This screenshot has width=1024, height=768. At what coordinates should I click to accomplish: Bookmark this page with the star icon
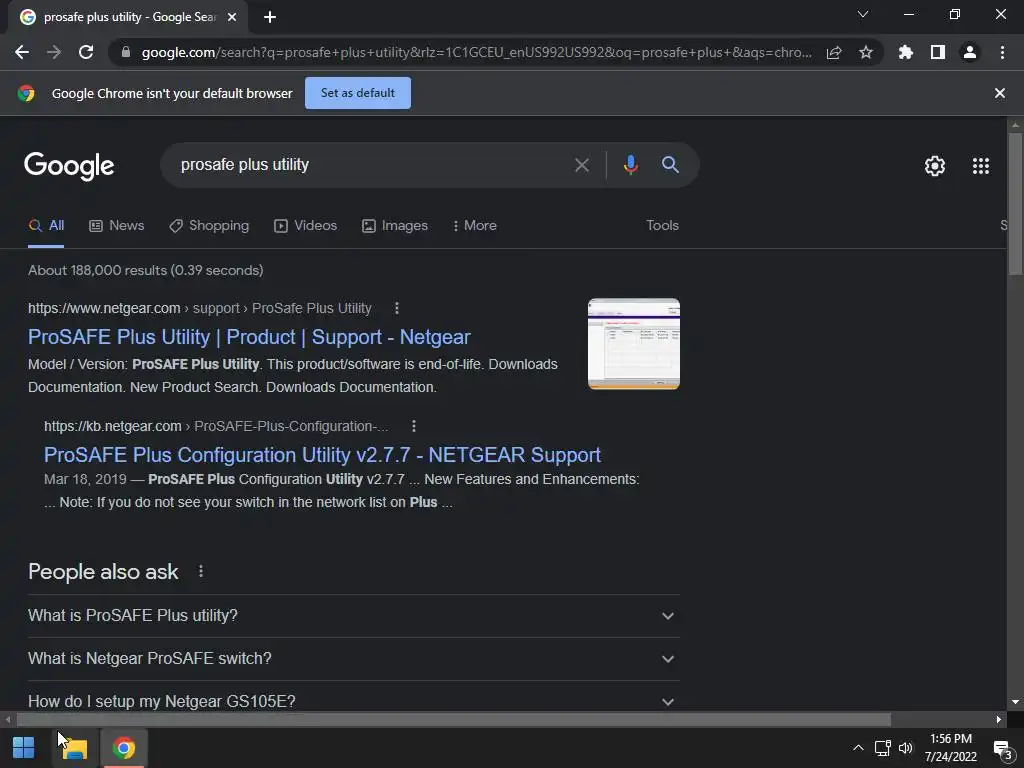coord(866,52)
